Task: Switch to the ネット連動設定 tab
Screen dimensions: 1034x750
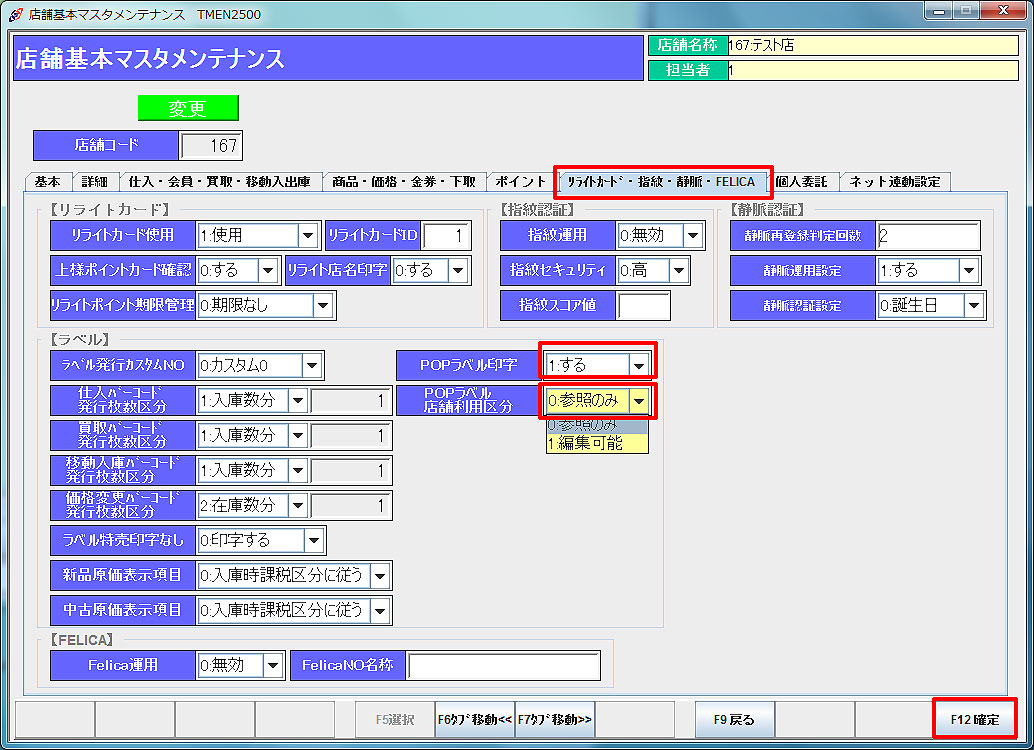Action: [895, 182]
